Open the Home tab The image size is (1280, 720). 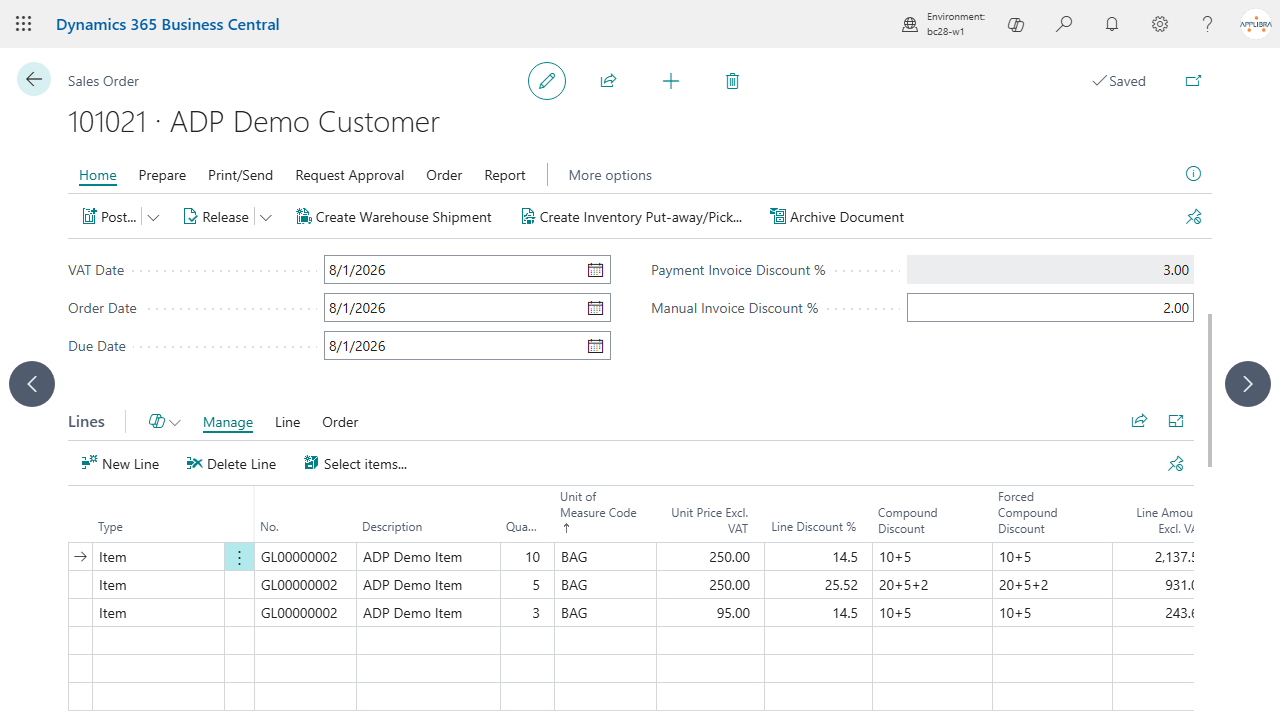point(98,175)
